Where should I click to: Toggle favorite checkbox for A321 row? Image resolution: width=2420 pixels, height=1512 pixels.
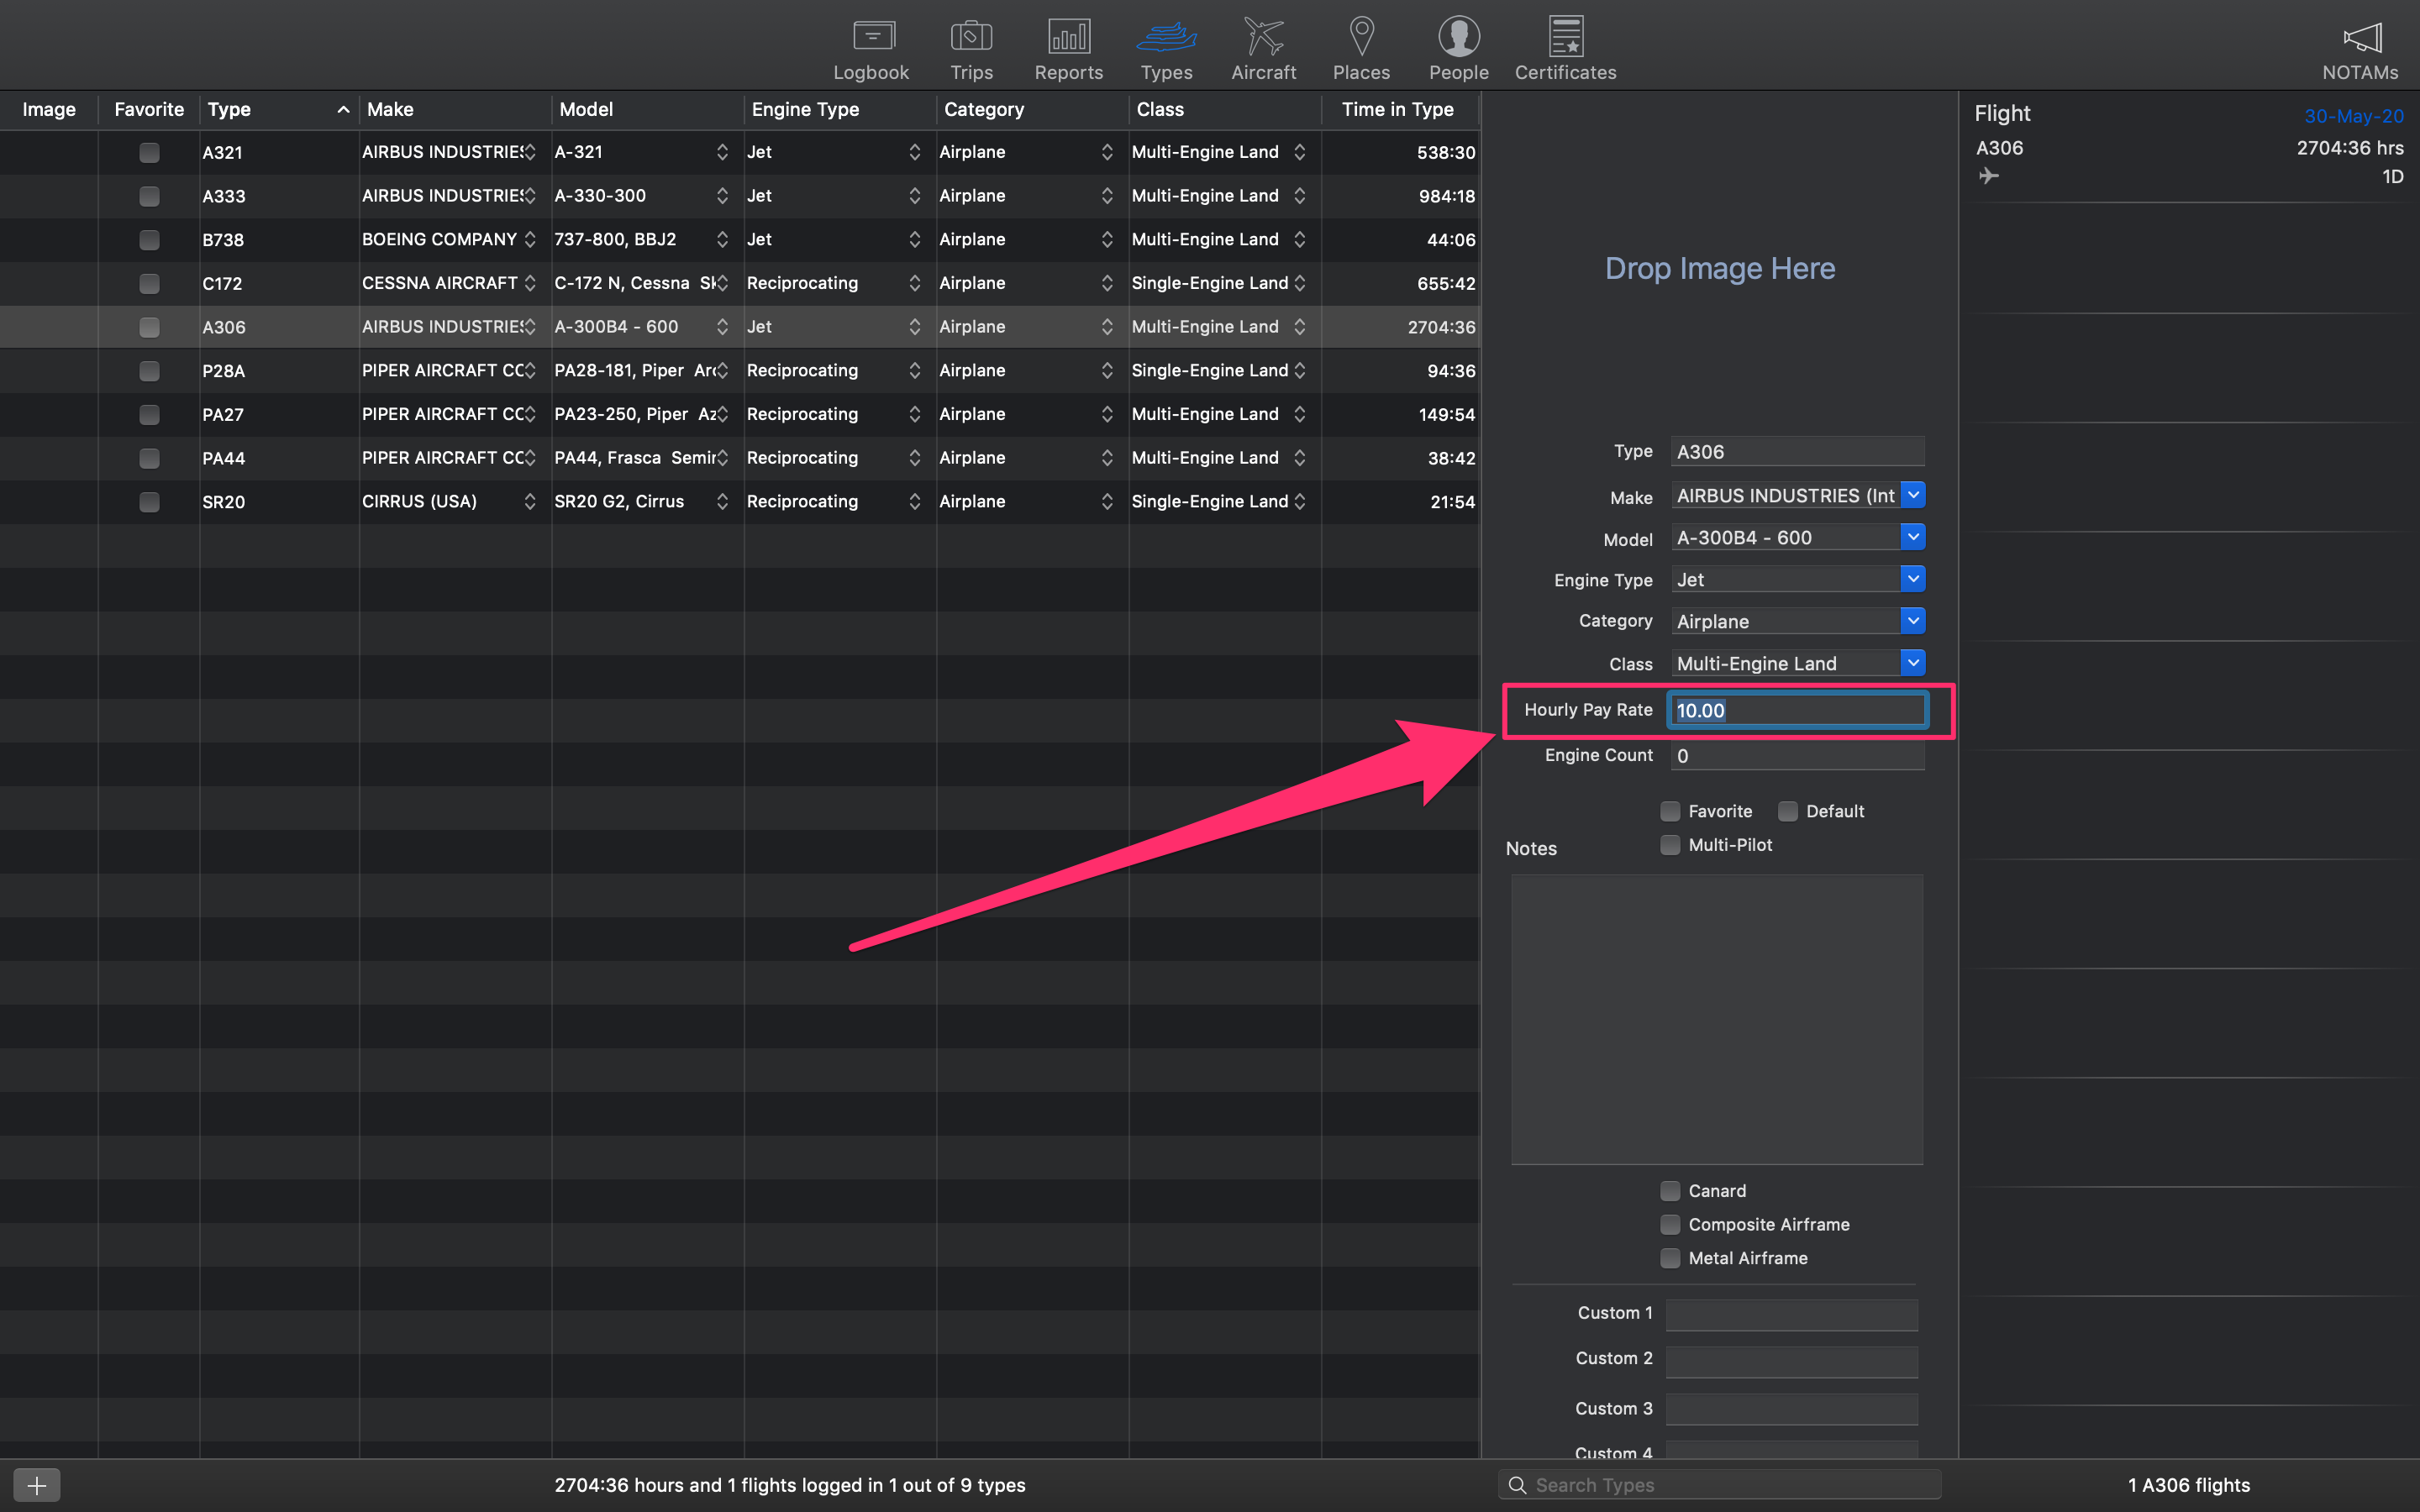click(149, 152)
